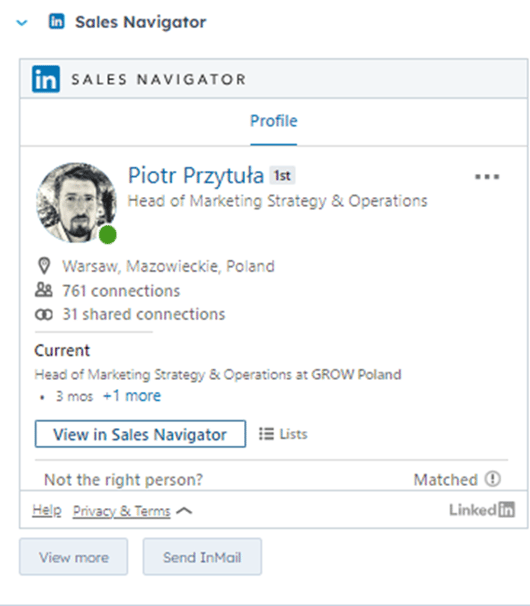Open the Lists icon button

point(283,434)
